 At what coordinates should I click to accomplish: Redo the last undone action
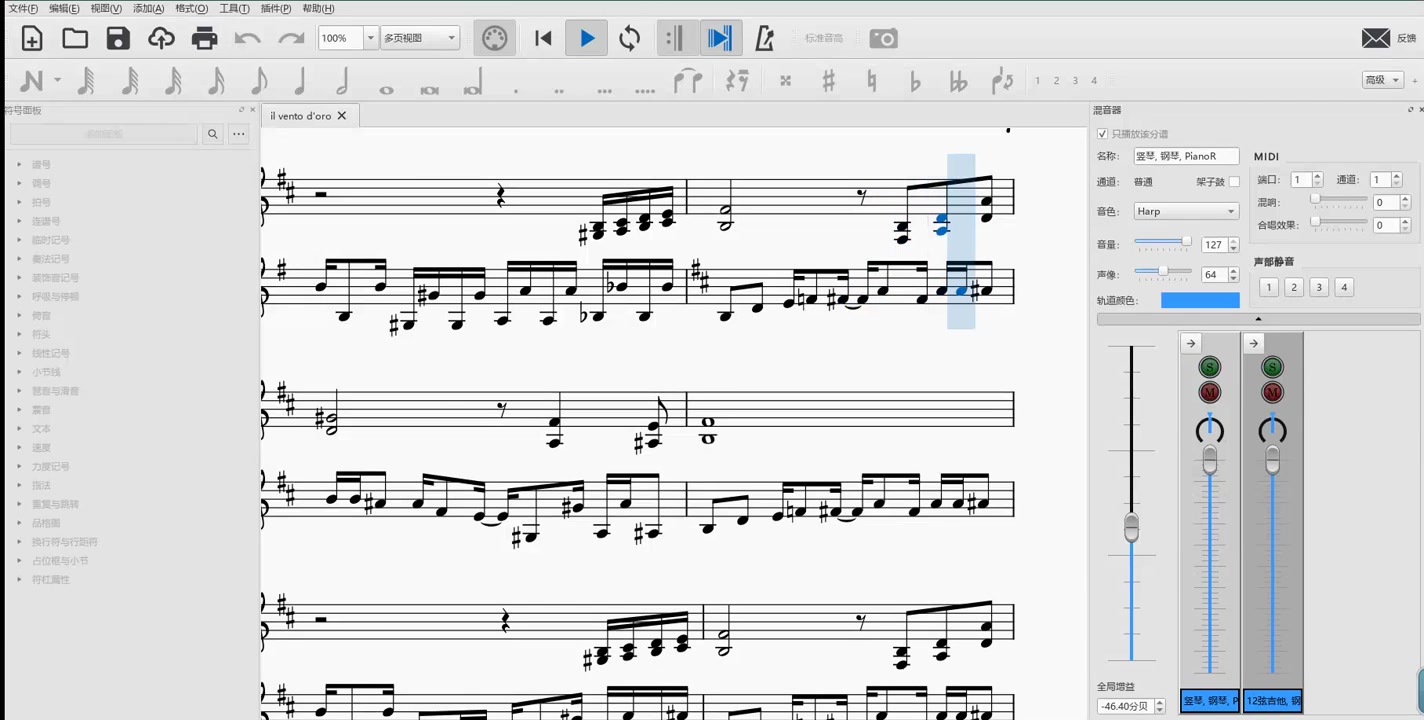pos(291,39)
